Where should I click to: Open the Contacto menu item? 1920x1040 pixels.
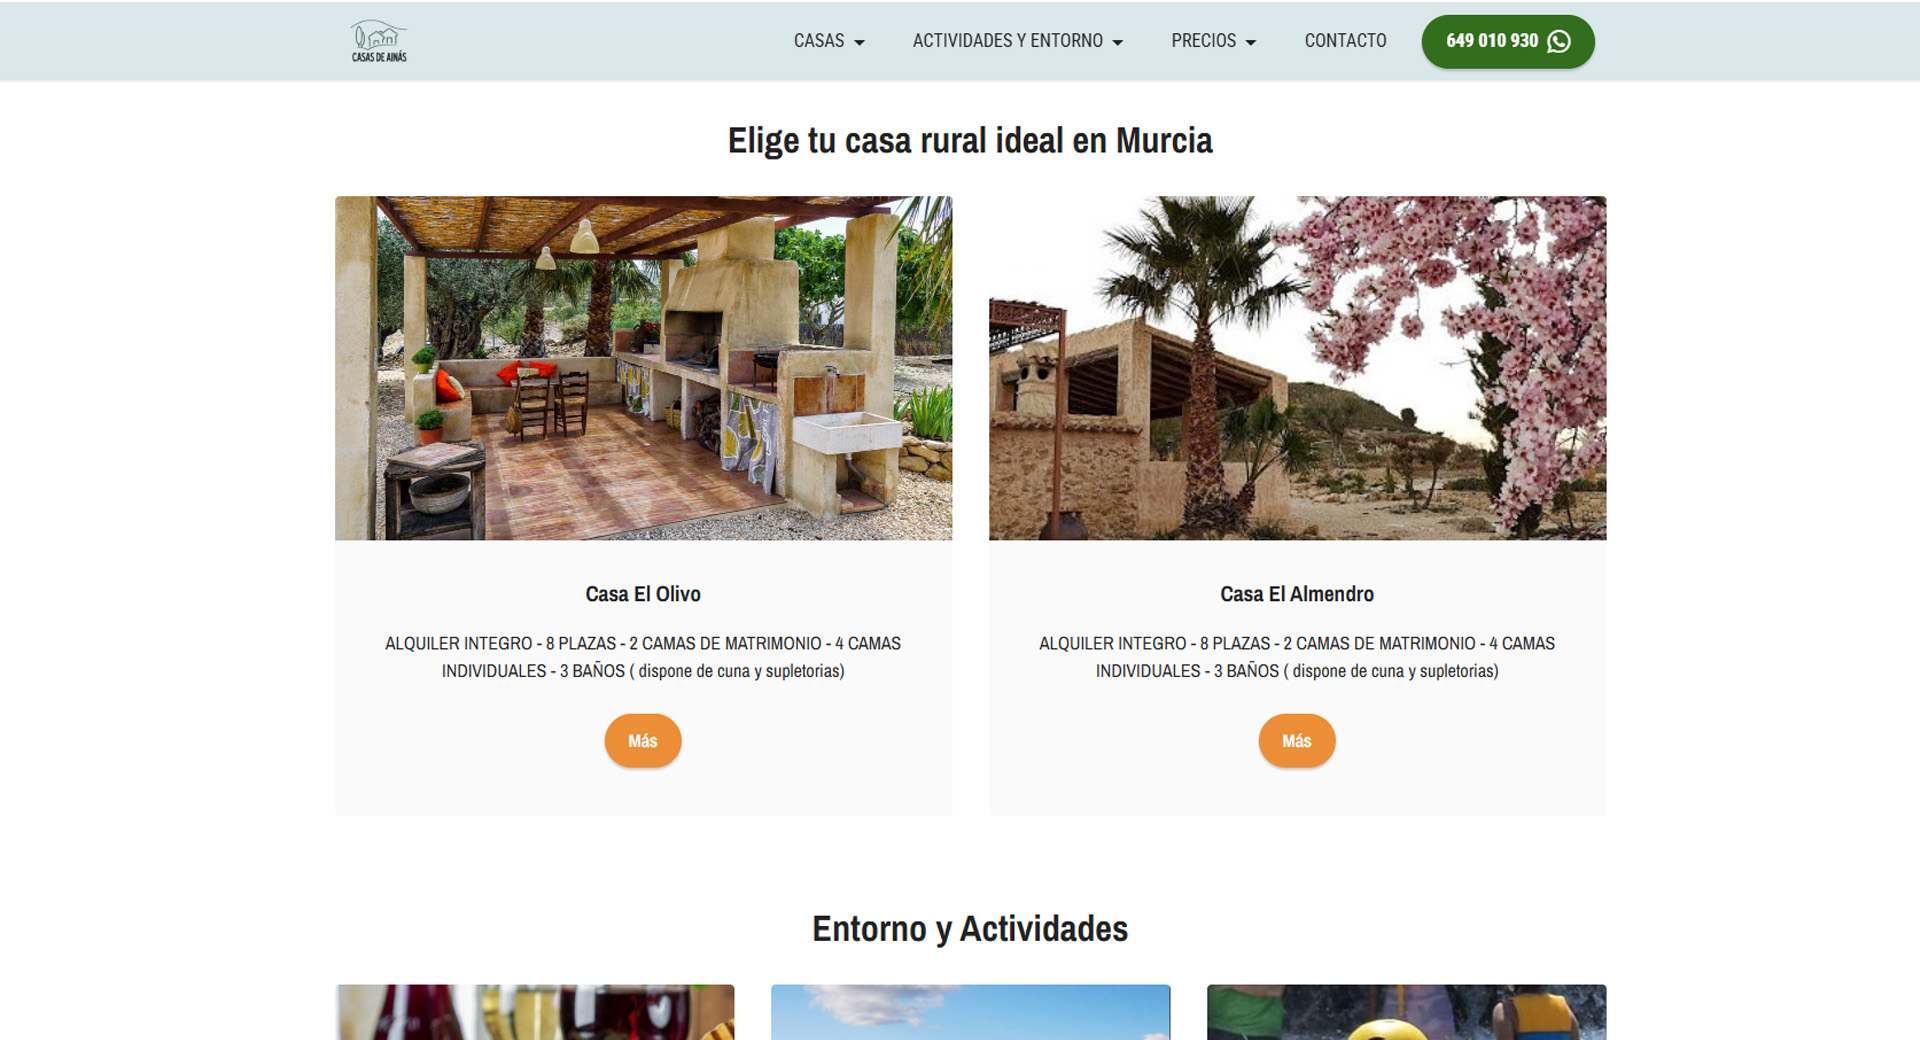1345,41
